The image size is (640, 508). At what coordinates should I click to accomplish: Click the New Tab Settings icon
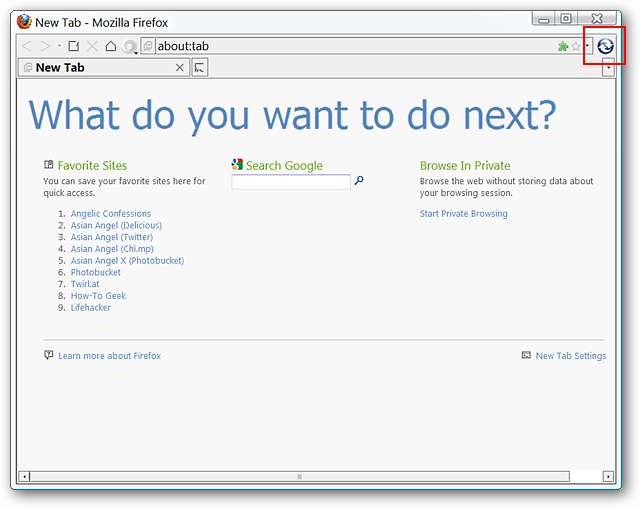tap(526, 355)
